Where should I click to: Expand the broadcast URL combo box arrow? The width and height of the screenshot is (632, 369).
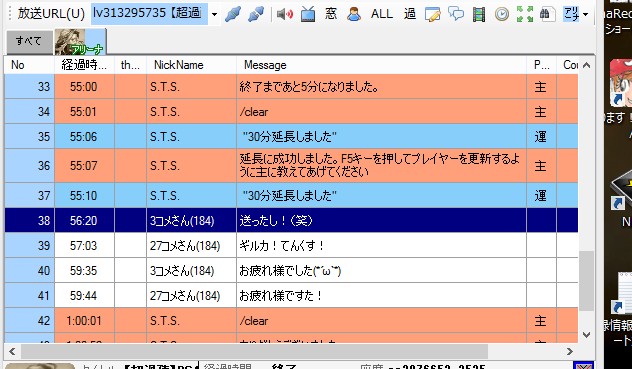click(214, 15)
